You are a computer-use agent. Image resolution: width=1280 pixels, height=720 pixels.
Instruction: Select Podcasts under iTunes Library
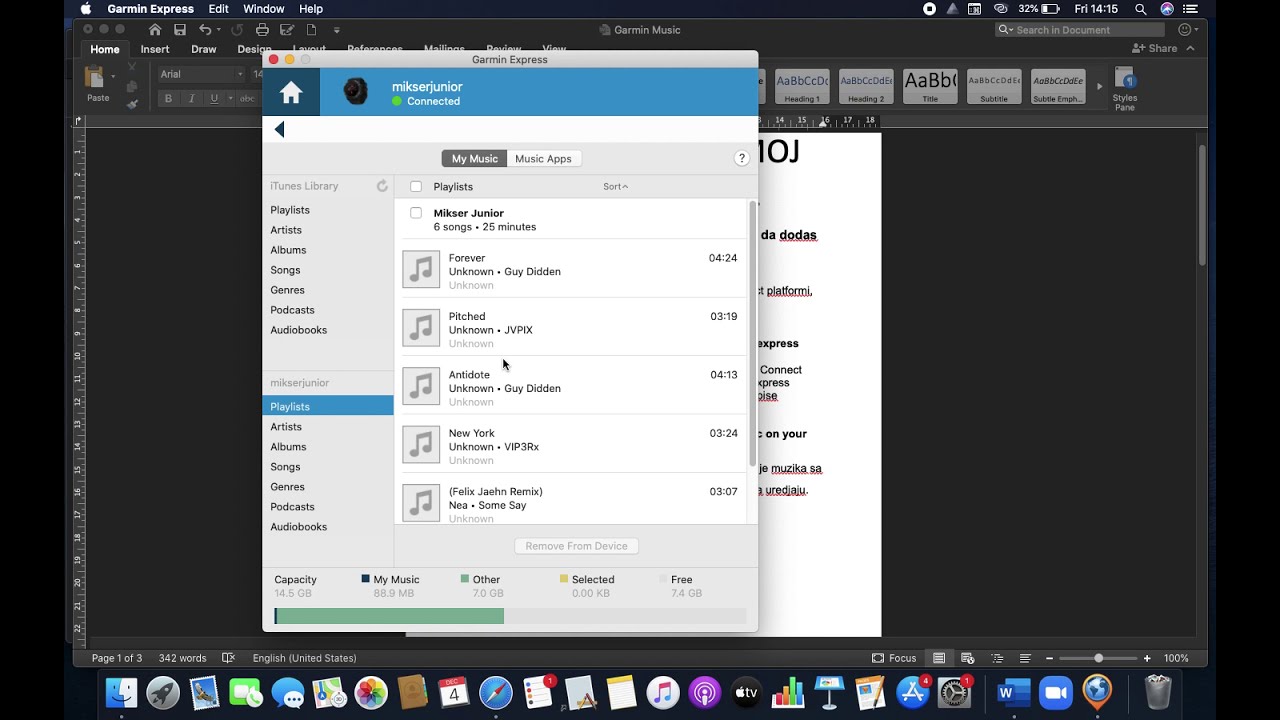(292, 310)
